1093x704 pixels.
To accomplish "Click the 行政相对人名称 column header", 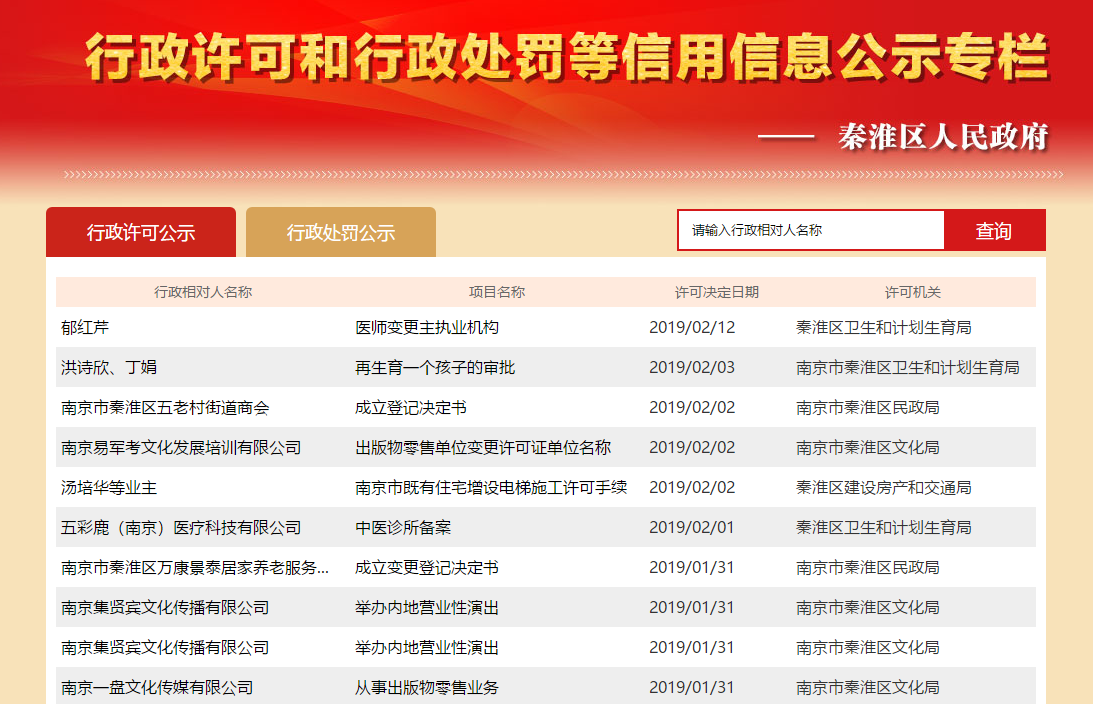I will 203,292.
